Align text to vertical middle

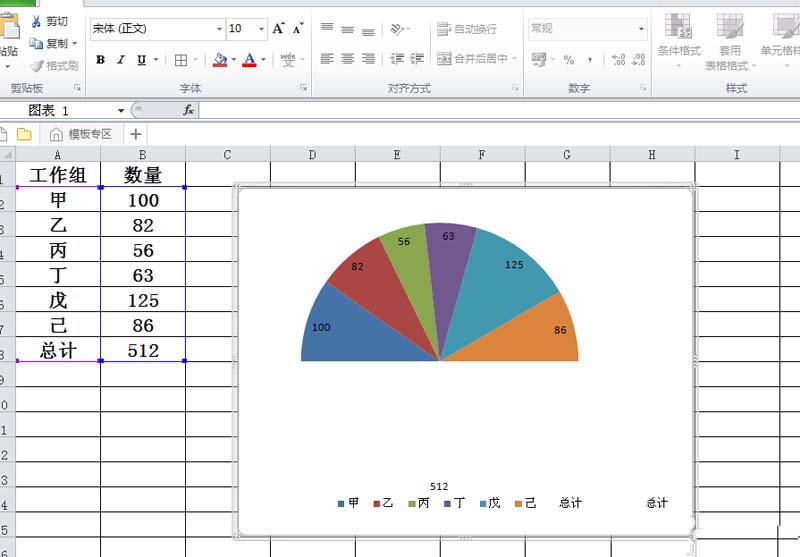pos(347,30)
